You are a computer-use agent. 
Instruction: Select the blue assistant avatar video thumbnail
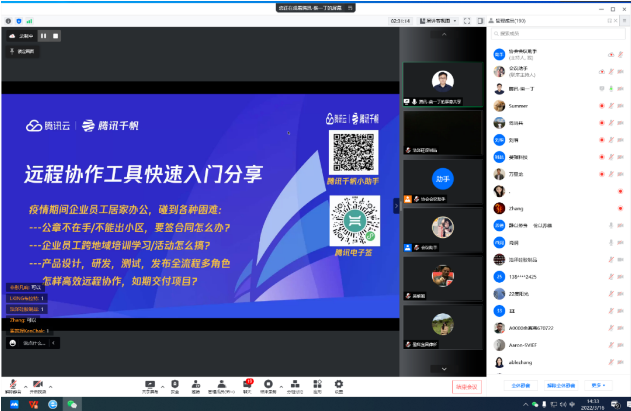[x=443, y=181]
